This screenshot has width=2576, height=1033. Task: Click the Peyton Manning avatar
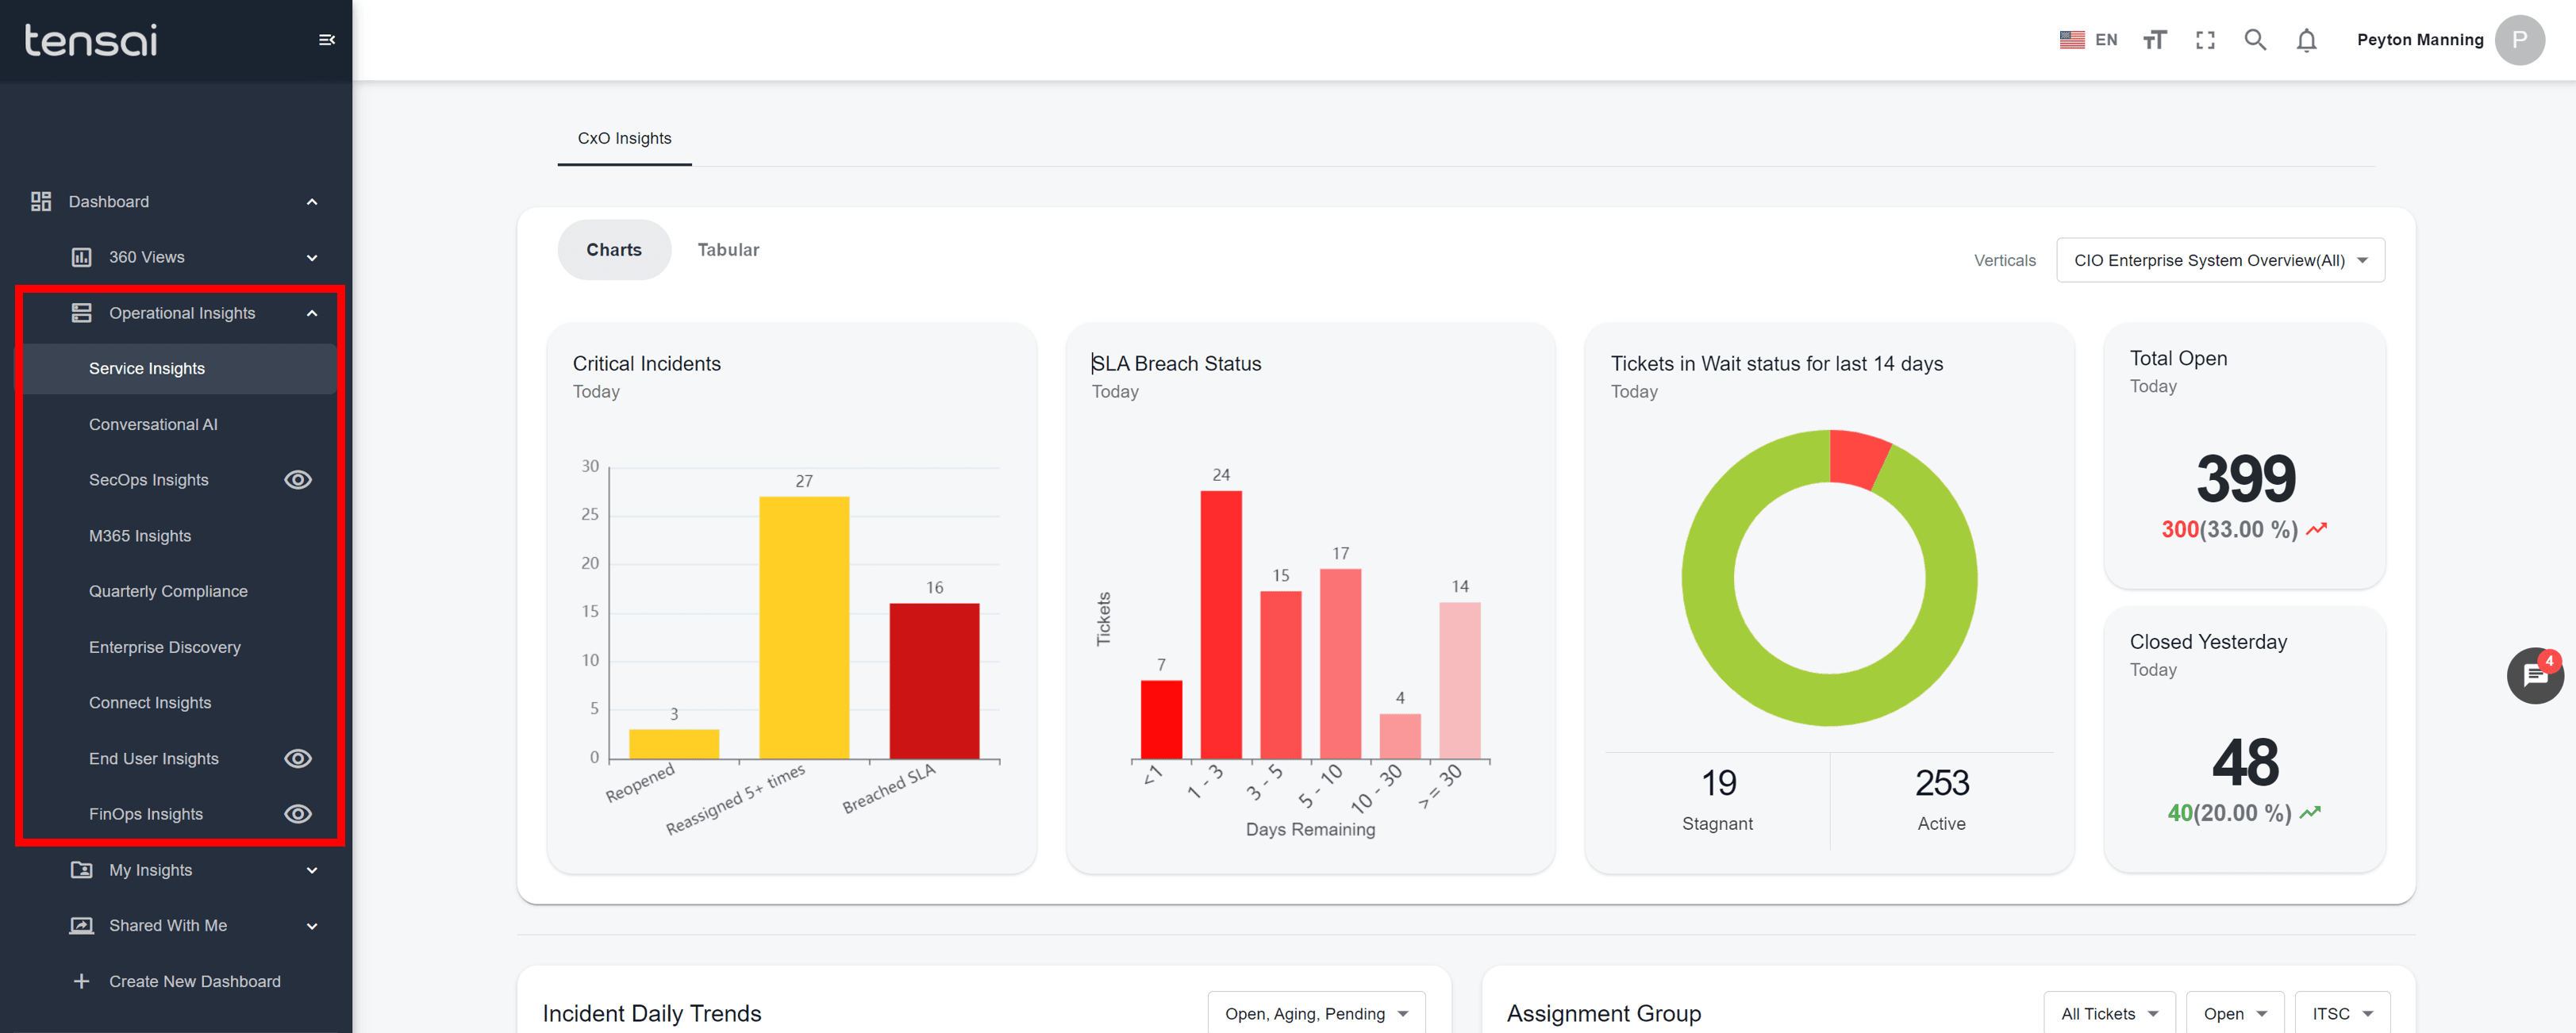(x=2519, y=40)
